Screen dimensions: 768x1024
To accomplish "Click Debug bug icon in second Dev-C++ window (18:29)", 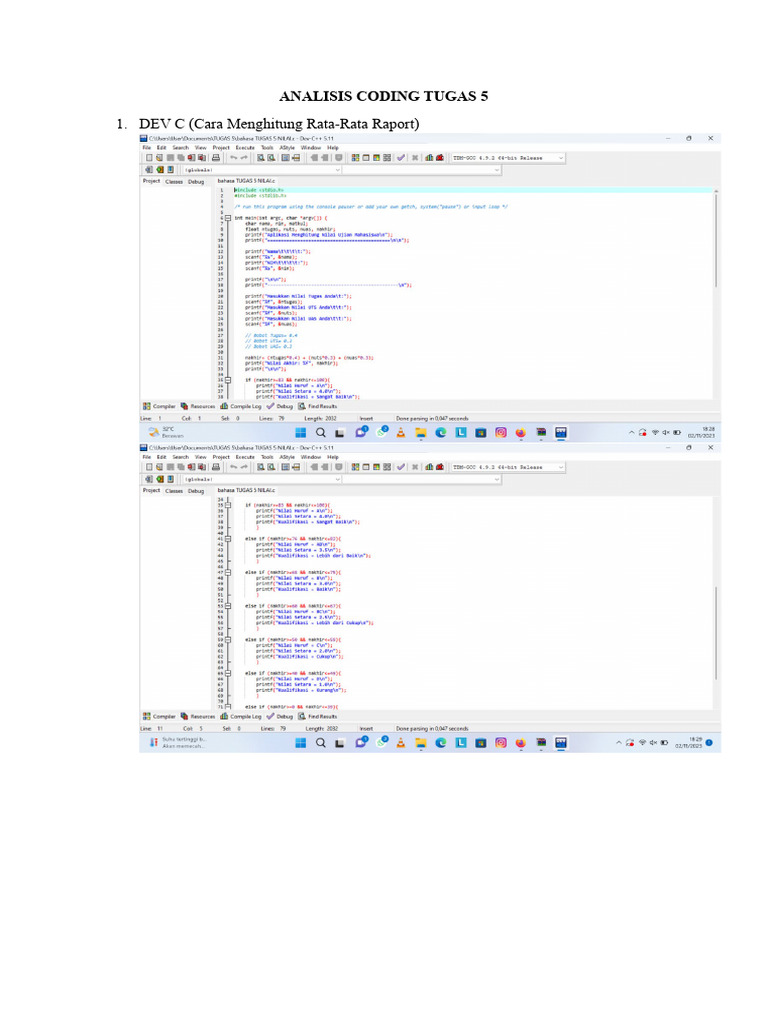I will point(440,467).
